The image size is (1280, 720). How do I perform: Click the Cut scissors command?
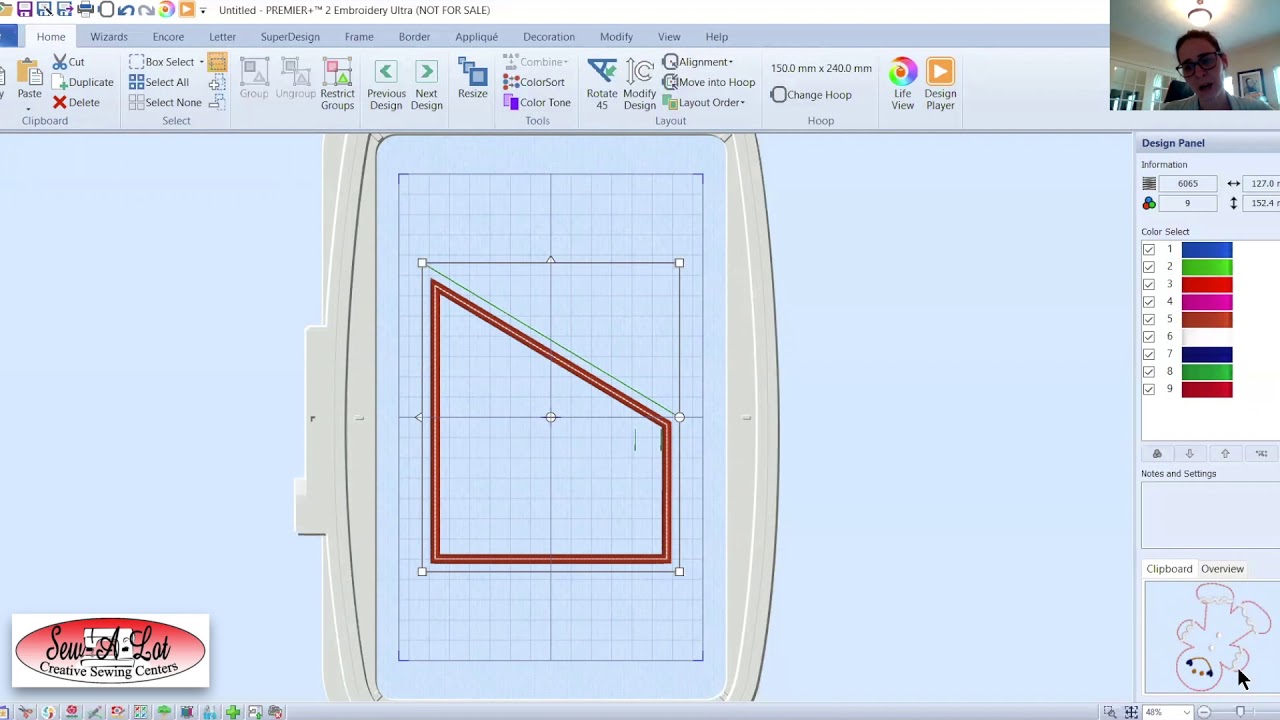coord(69,62)
